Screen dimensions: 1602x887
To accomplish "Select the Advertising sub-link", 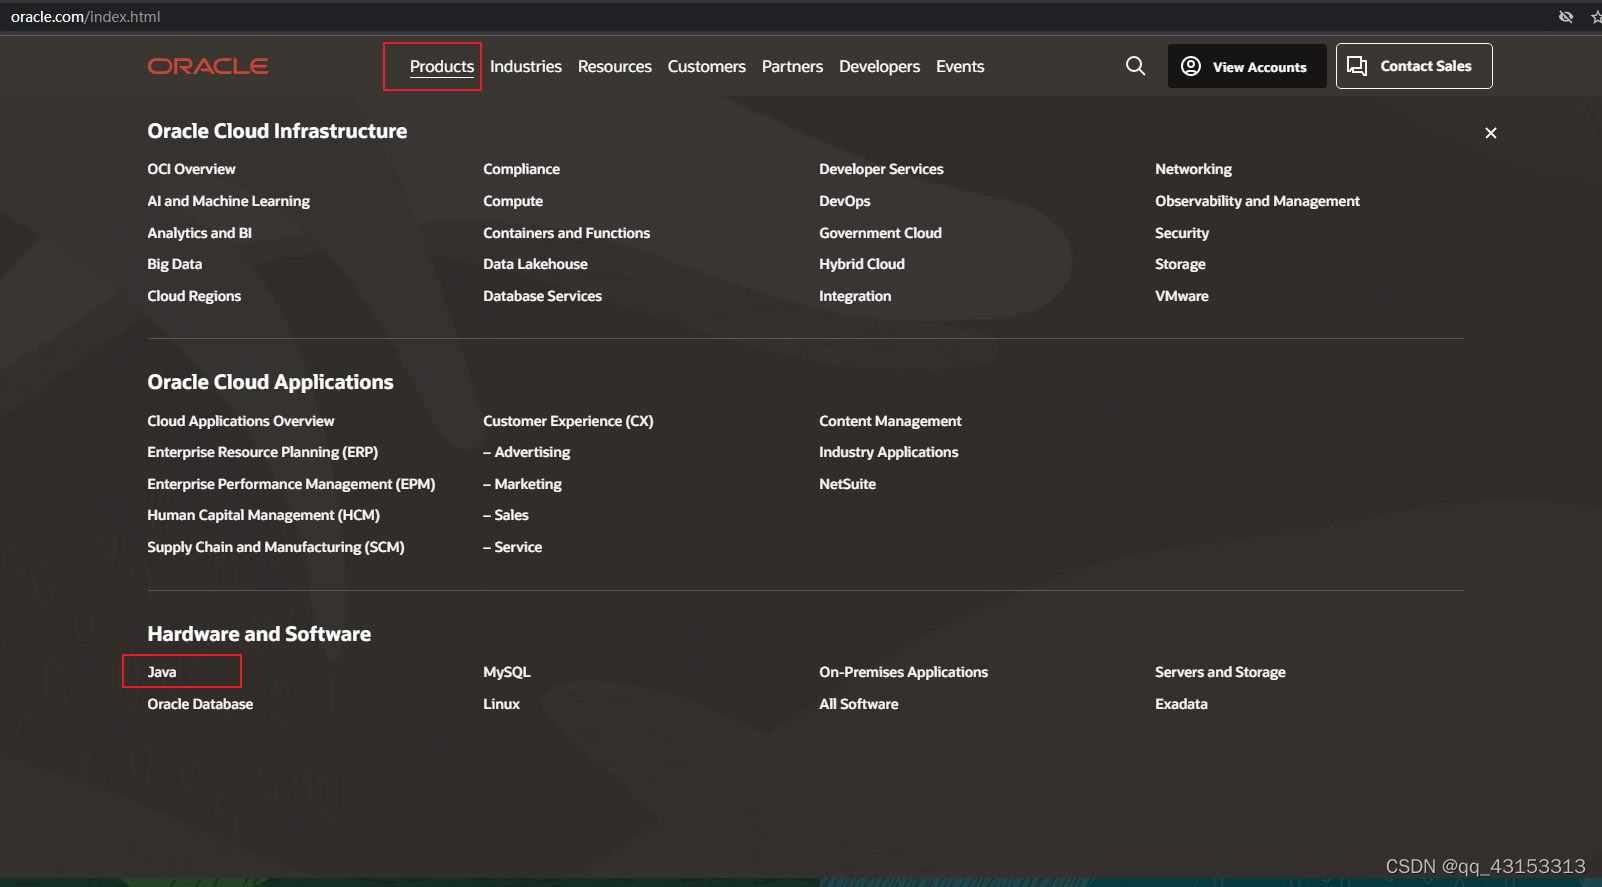I will click(526, 452).
